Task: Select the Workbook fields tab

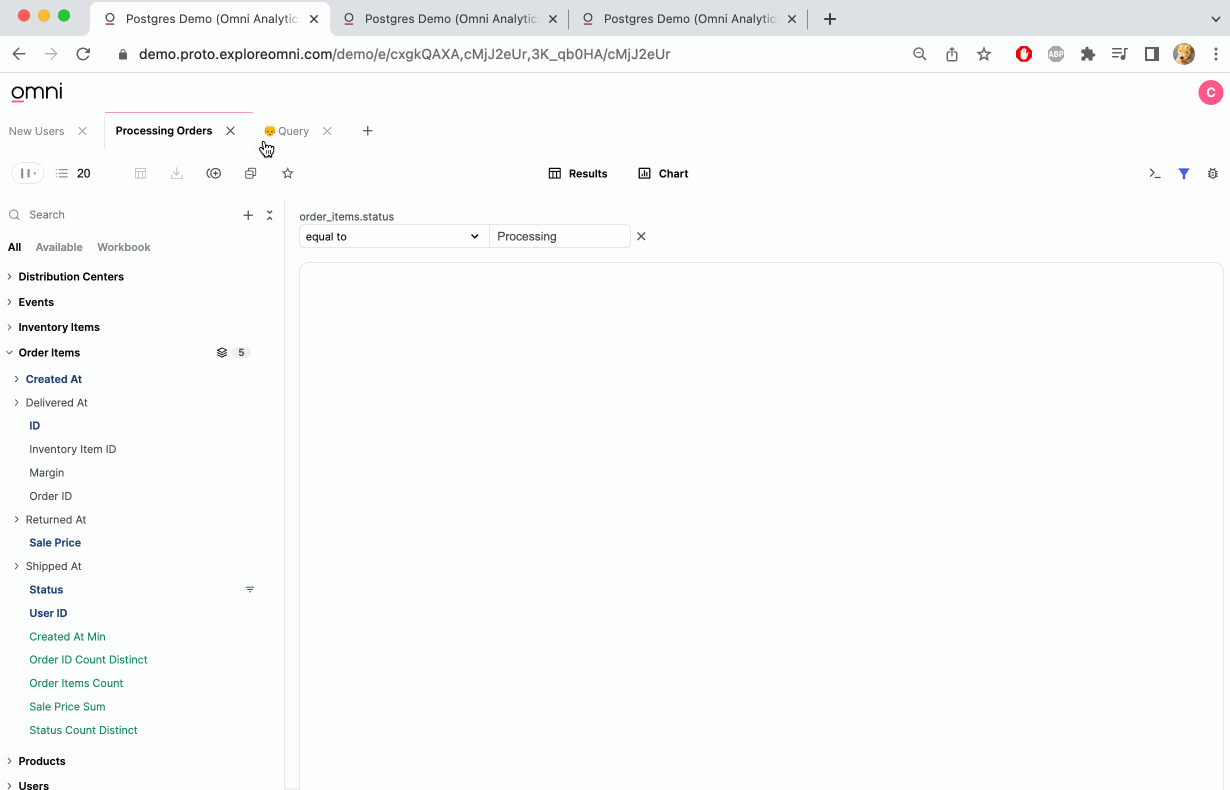Action: tap(124, 247)
